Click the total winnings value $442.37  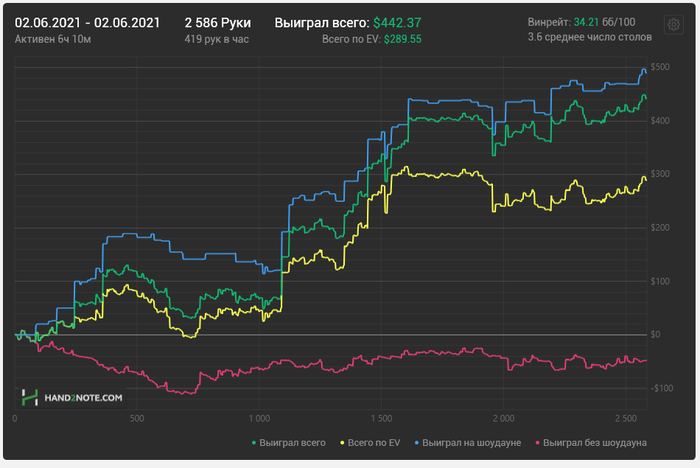click(x=397, y=23)
